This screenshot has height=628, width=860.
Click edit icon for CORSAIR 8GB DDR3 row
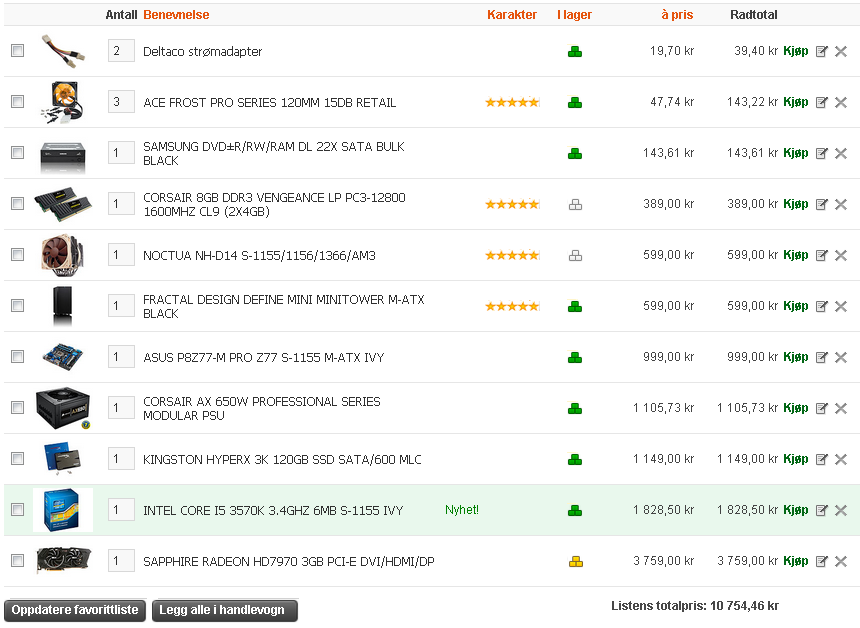point(821,205)
